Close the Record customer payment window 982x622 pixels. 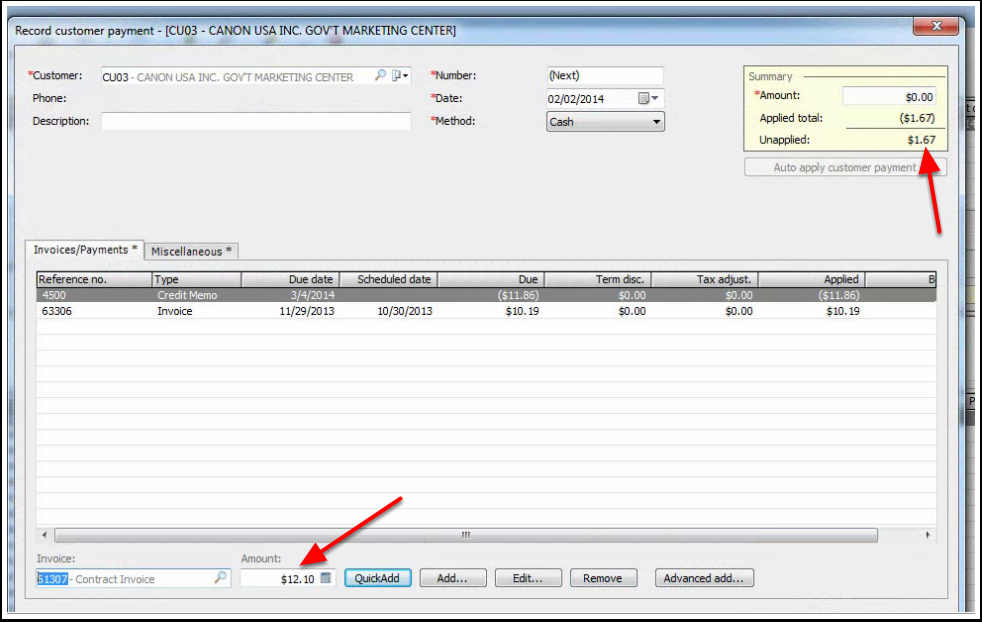tap(936, 26)
